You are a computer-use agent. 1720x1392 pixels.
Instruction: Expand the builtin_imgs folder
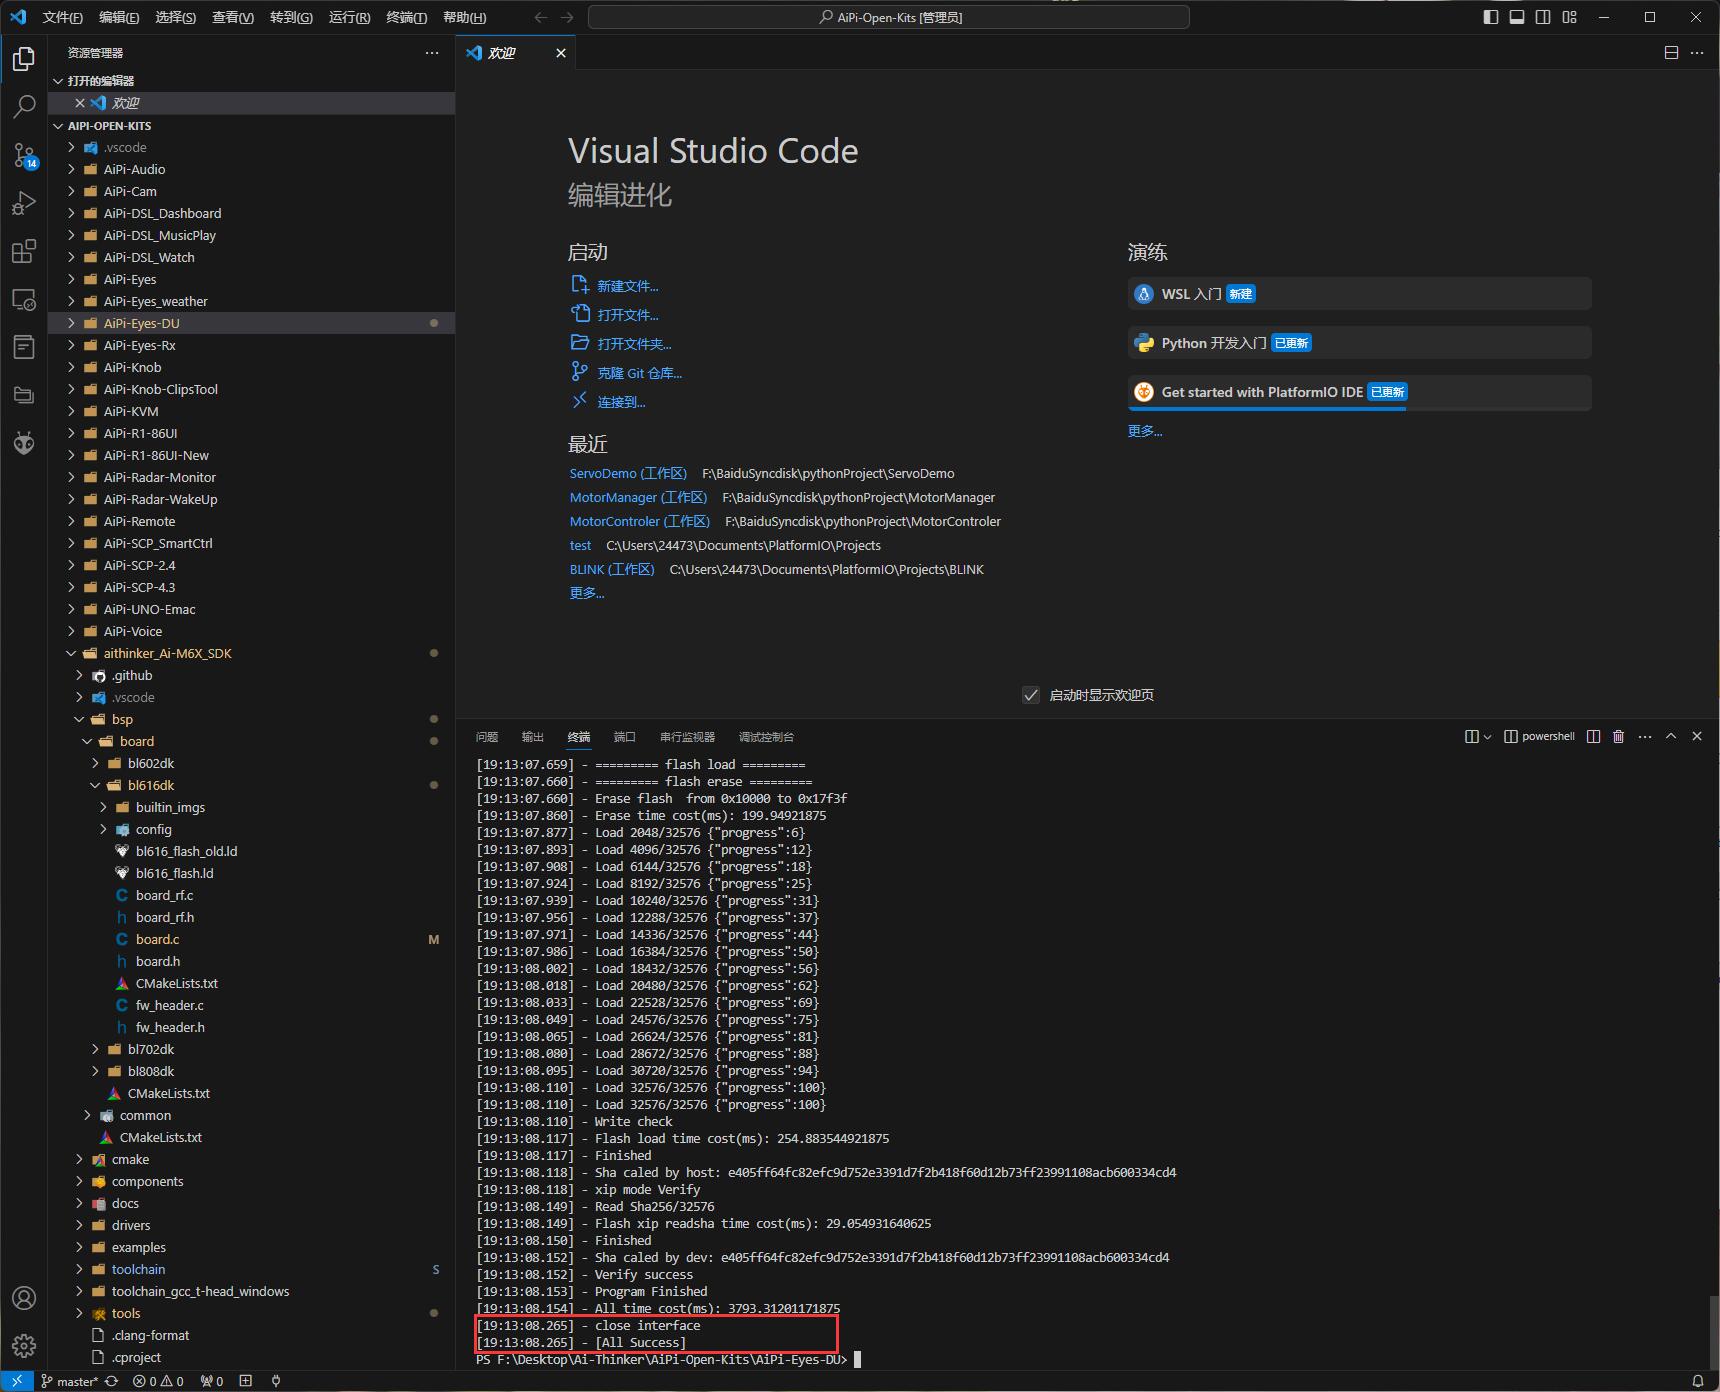[103, 807]
